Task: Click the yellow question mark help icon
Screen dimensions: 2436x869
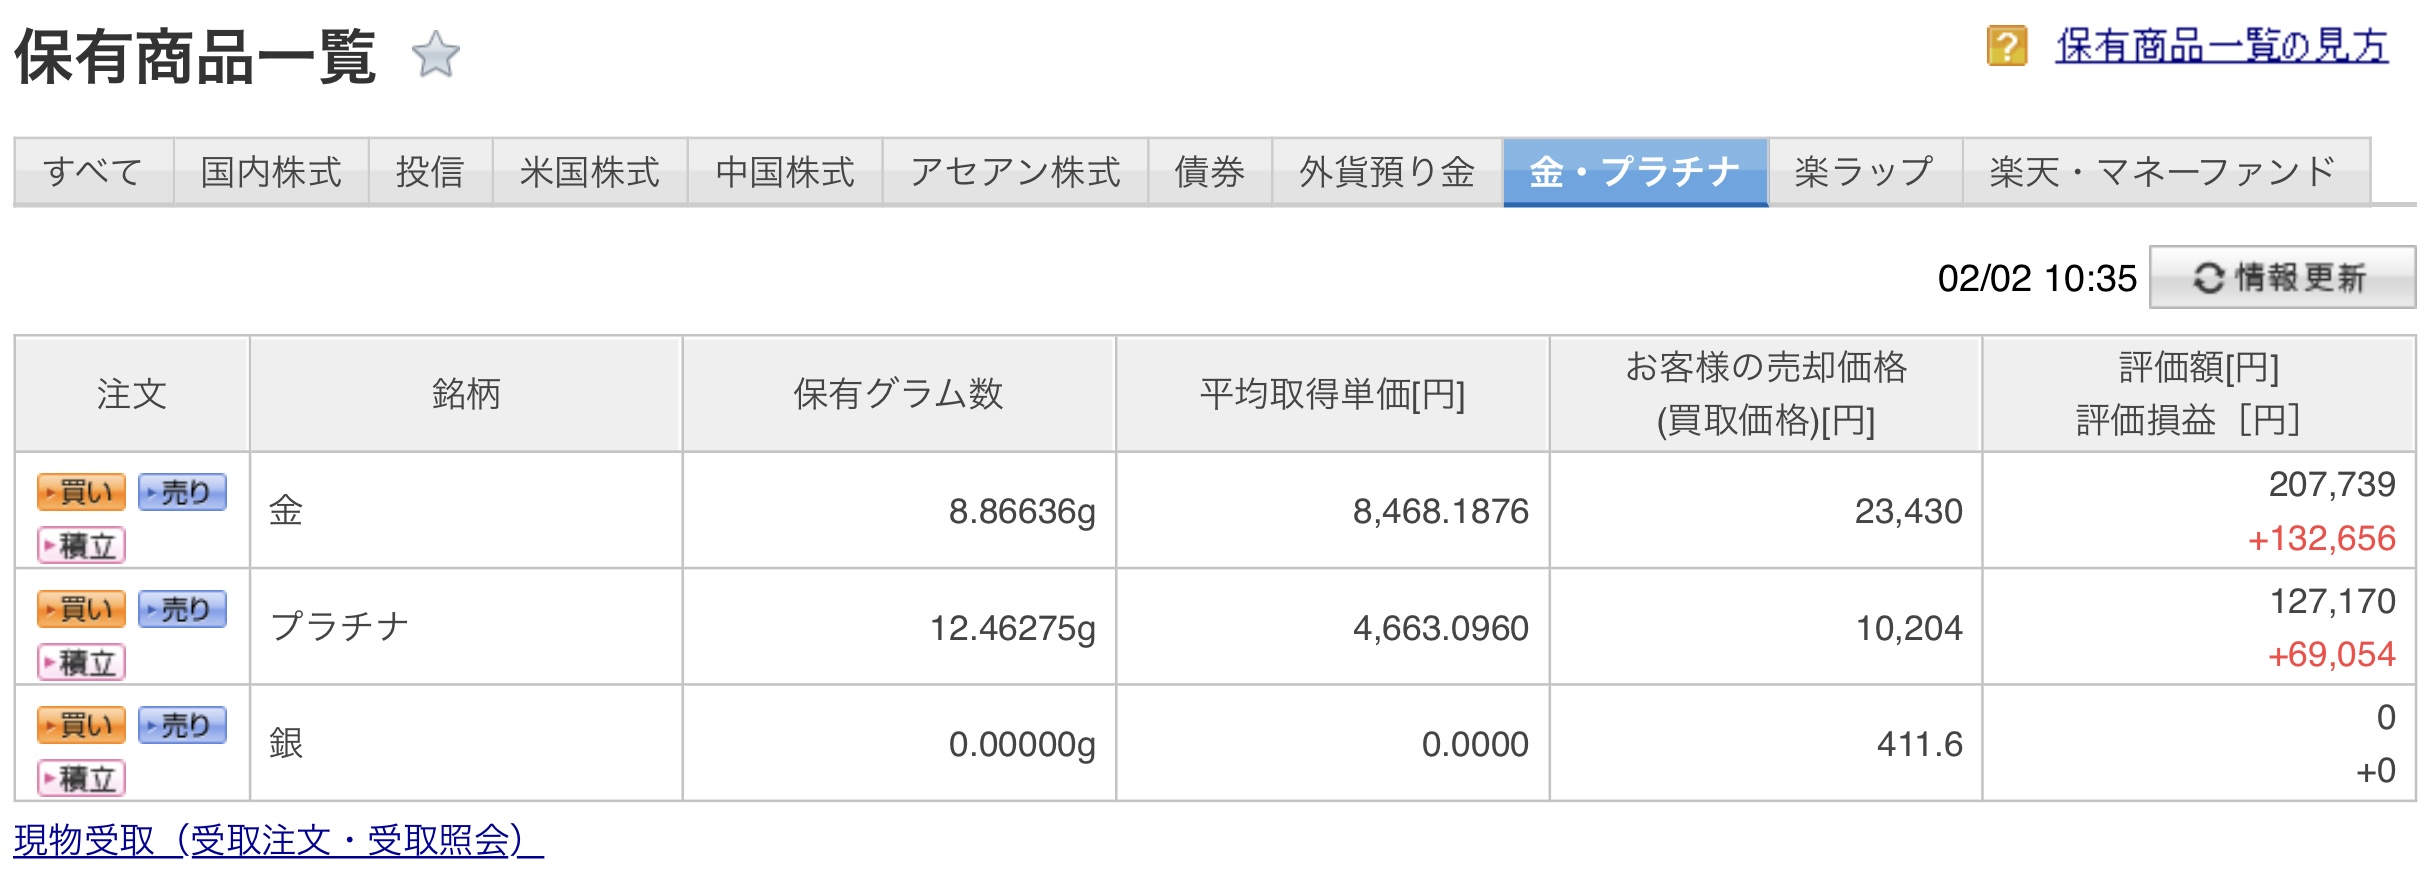Action: coord(2006,46)
